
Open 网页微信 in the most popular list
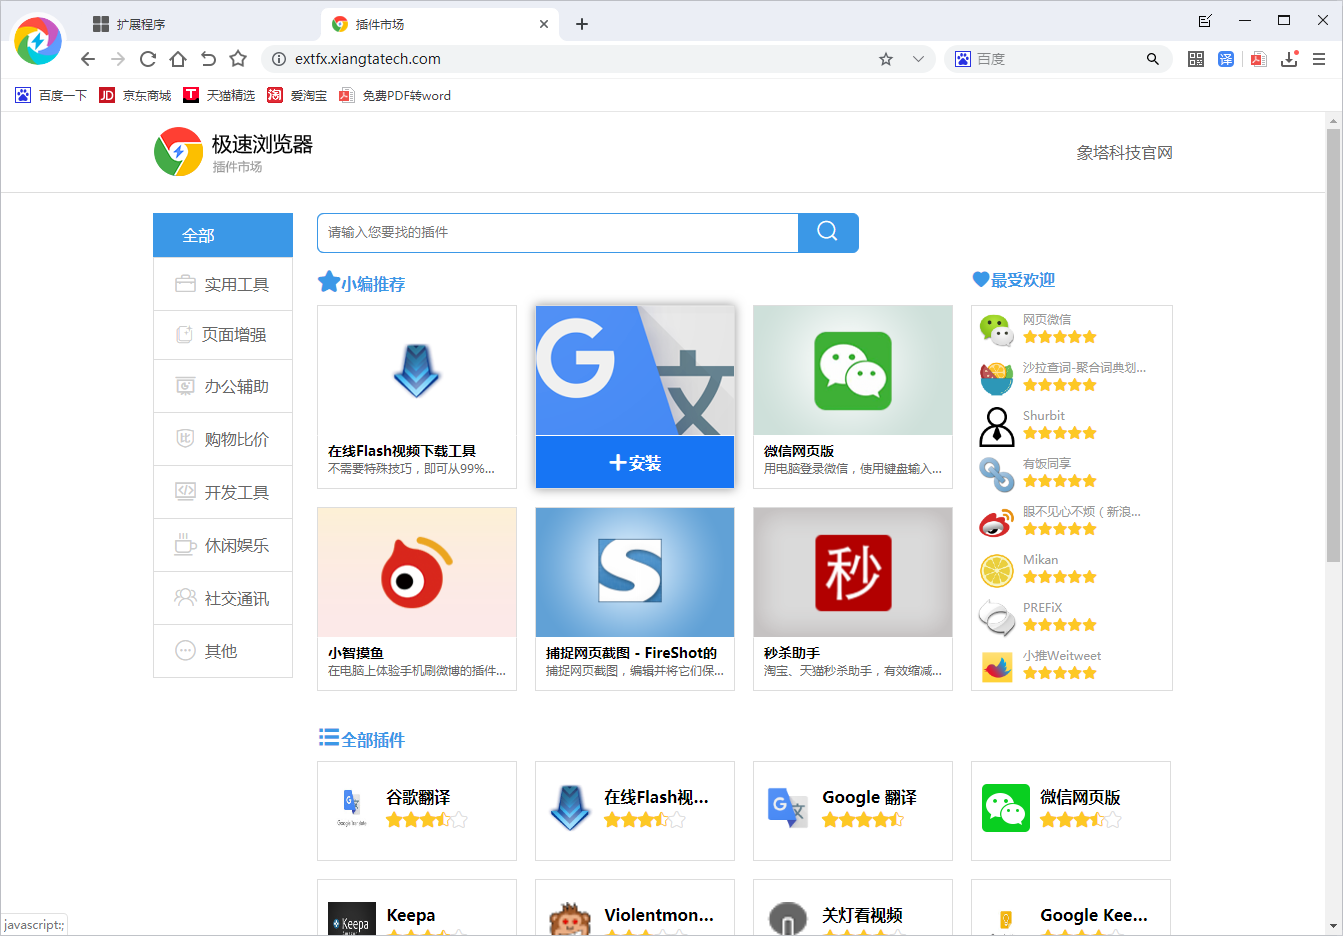(x=1071, y=330)
